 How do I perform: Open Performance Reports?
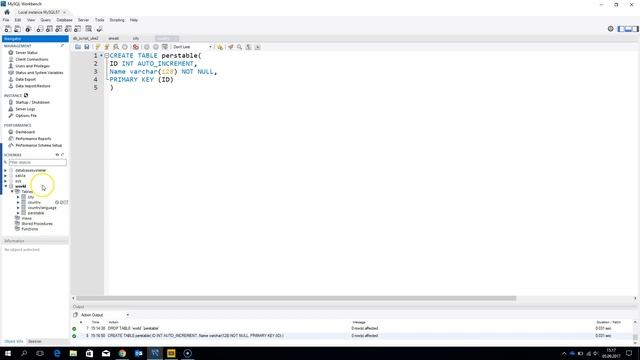33,139
